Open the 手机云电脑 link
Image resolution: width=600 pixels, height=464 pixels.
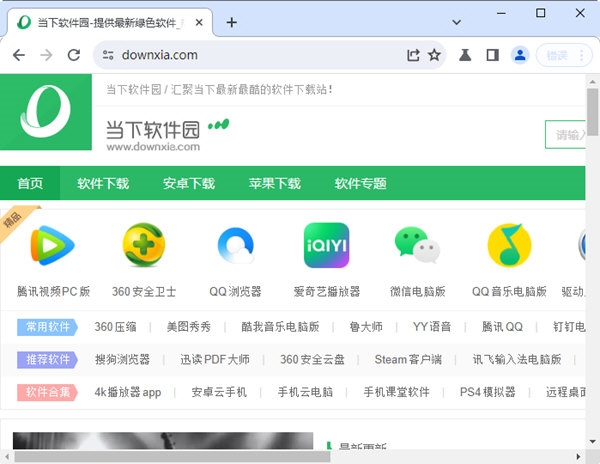pyautogui.click(x=305, y=392)
